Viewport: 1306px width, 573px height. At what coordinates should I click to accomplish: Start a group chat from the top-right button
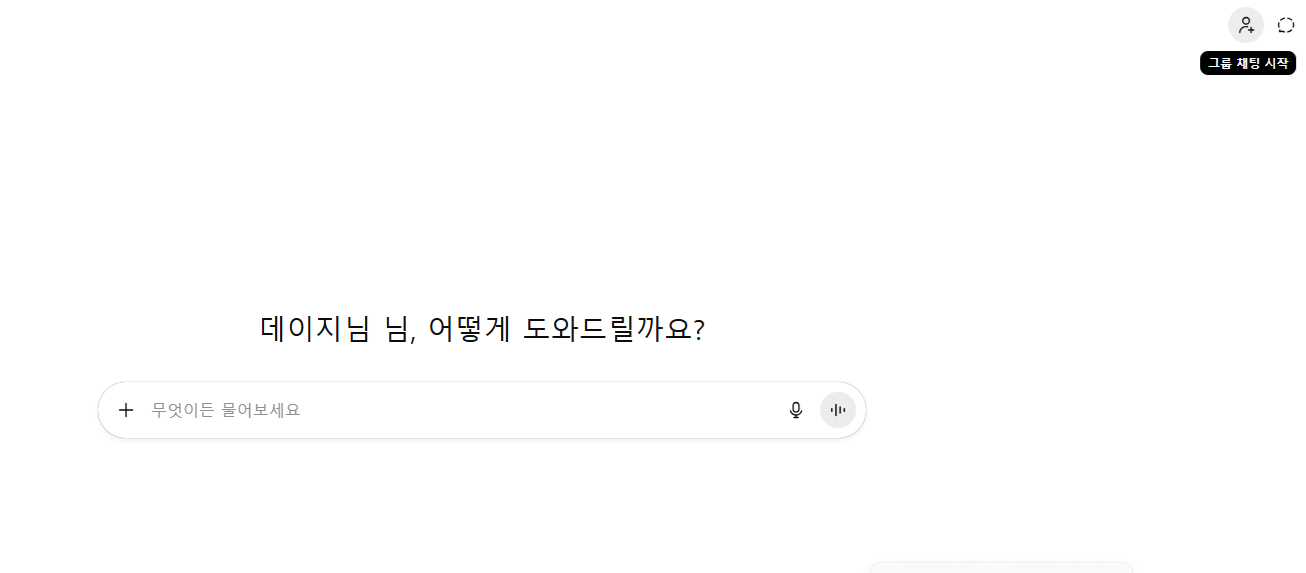click(x=1246, y=25)
